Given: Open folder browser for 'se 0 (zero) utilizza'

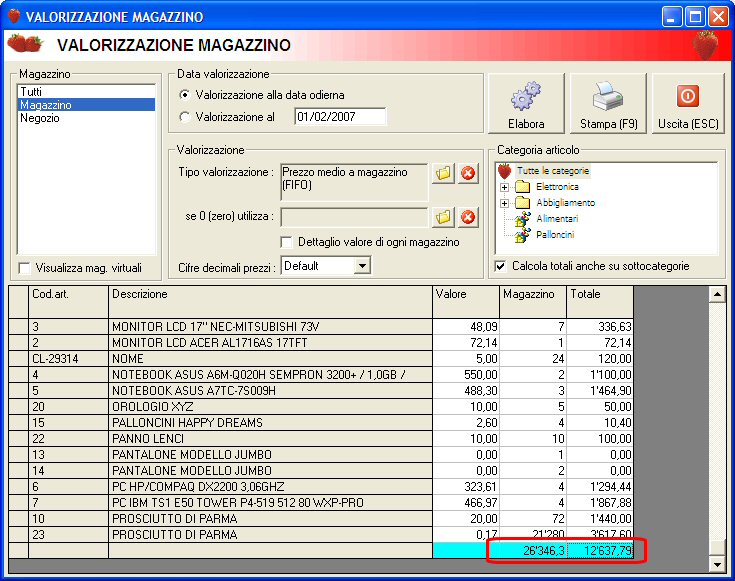Looking at the screenshot, I should [x=443, y=217].
